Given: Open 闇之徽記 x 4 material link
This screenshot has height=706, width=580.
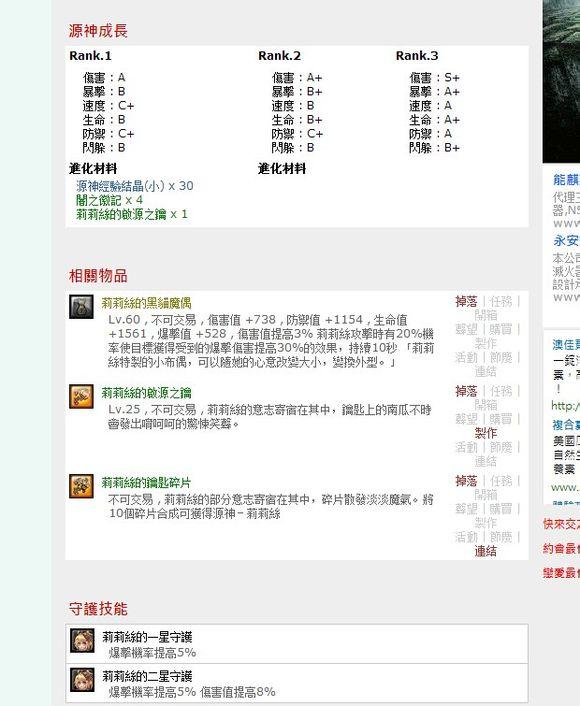Looking at the screenshot, I should pos(109,200).
